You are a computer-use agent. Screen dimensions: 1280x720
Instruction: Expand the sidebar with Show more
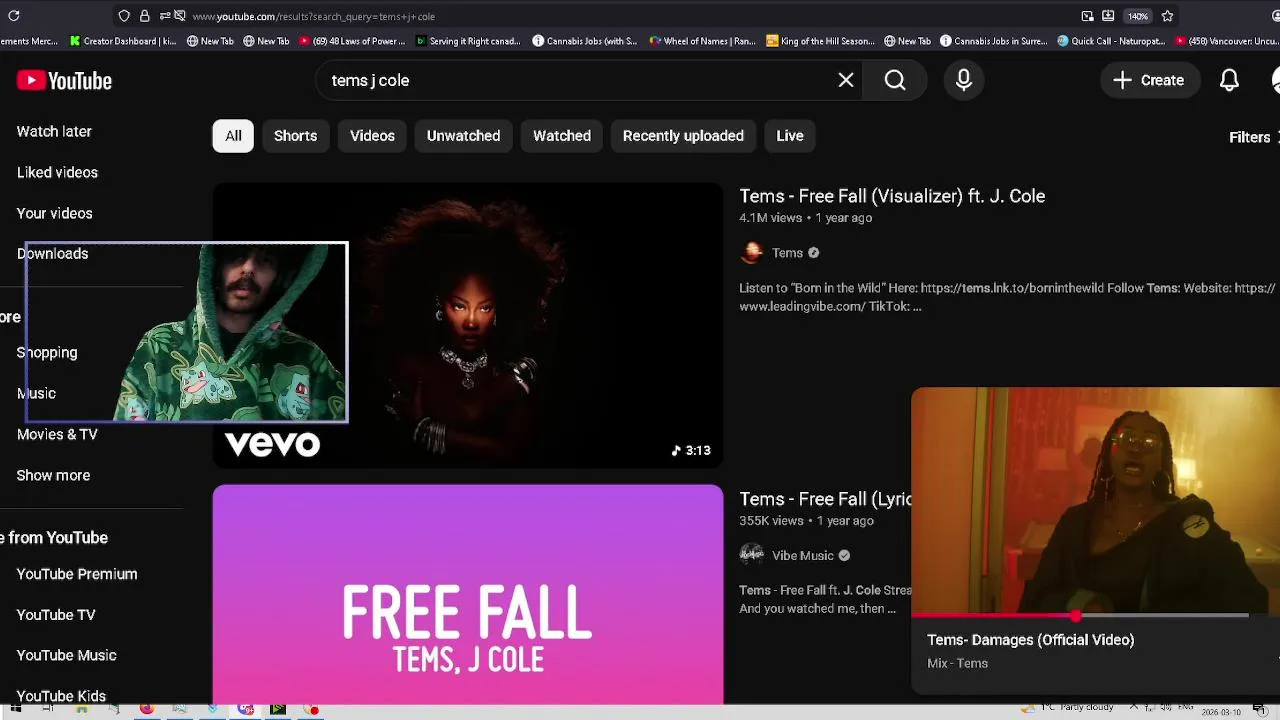click(53, 475)
